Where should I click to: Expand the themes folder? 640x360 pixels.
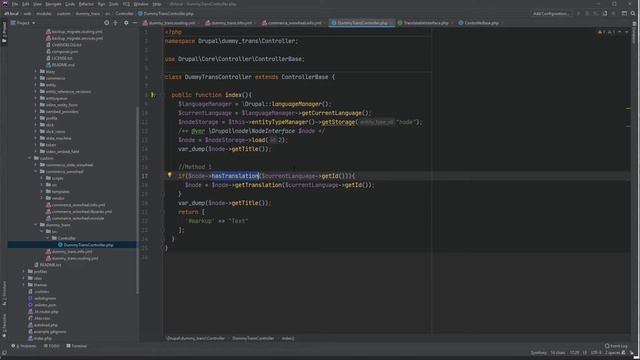pyautogui.click(x=24, y=285)
